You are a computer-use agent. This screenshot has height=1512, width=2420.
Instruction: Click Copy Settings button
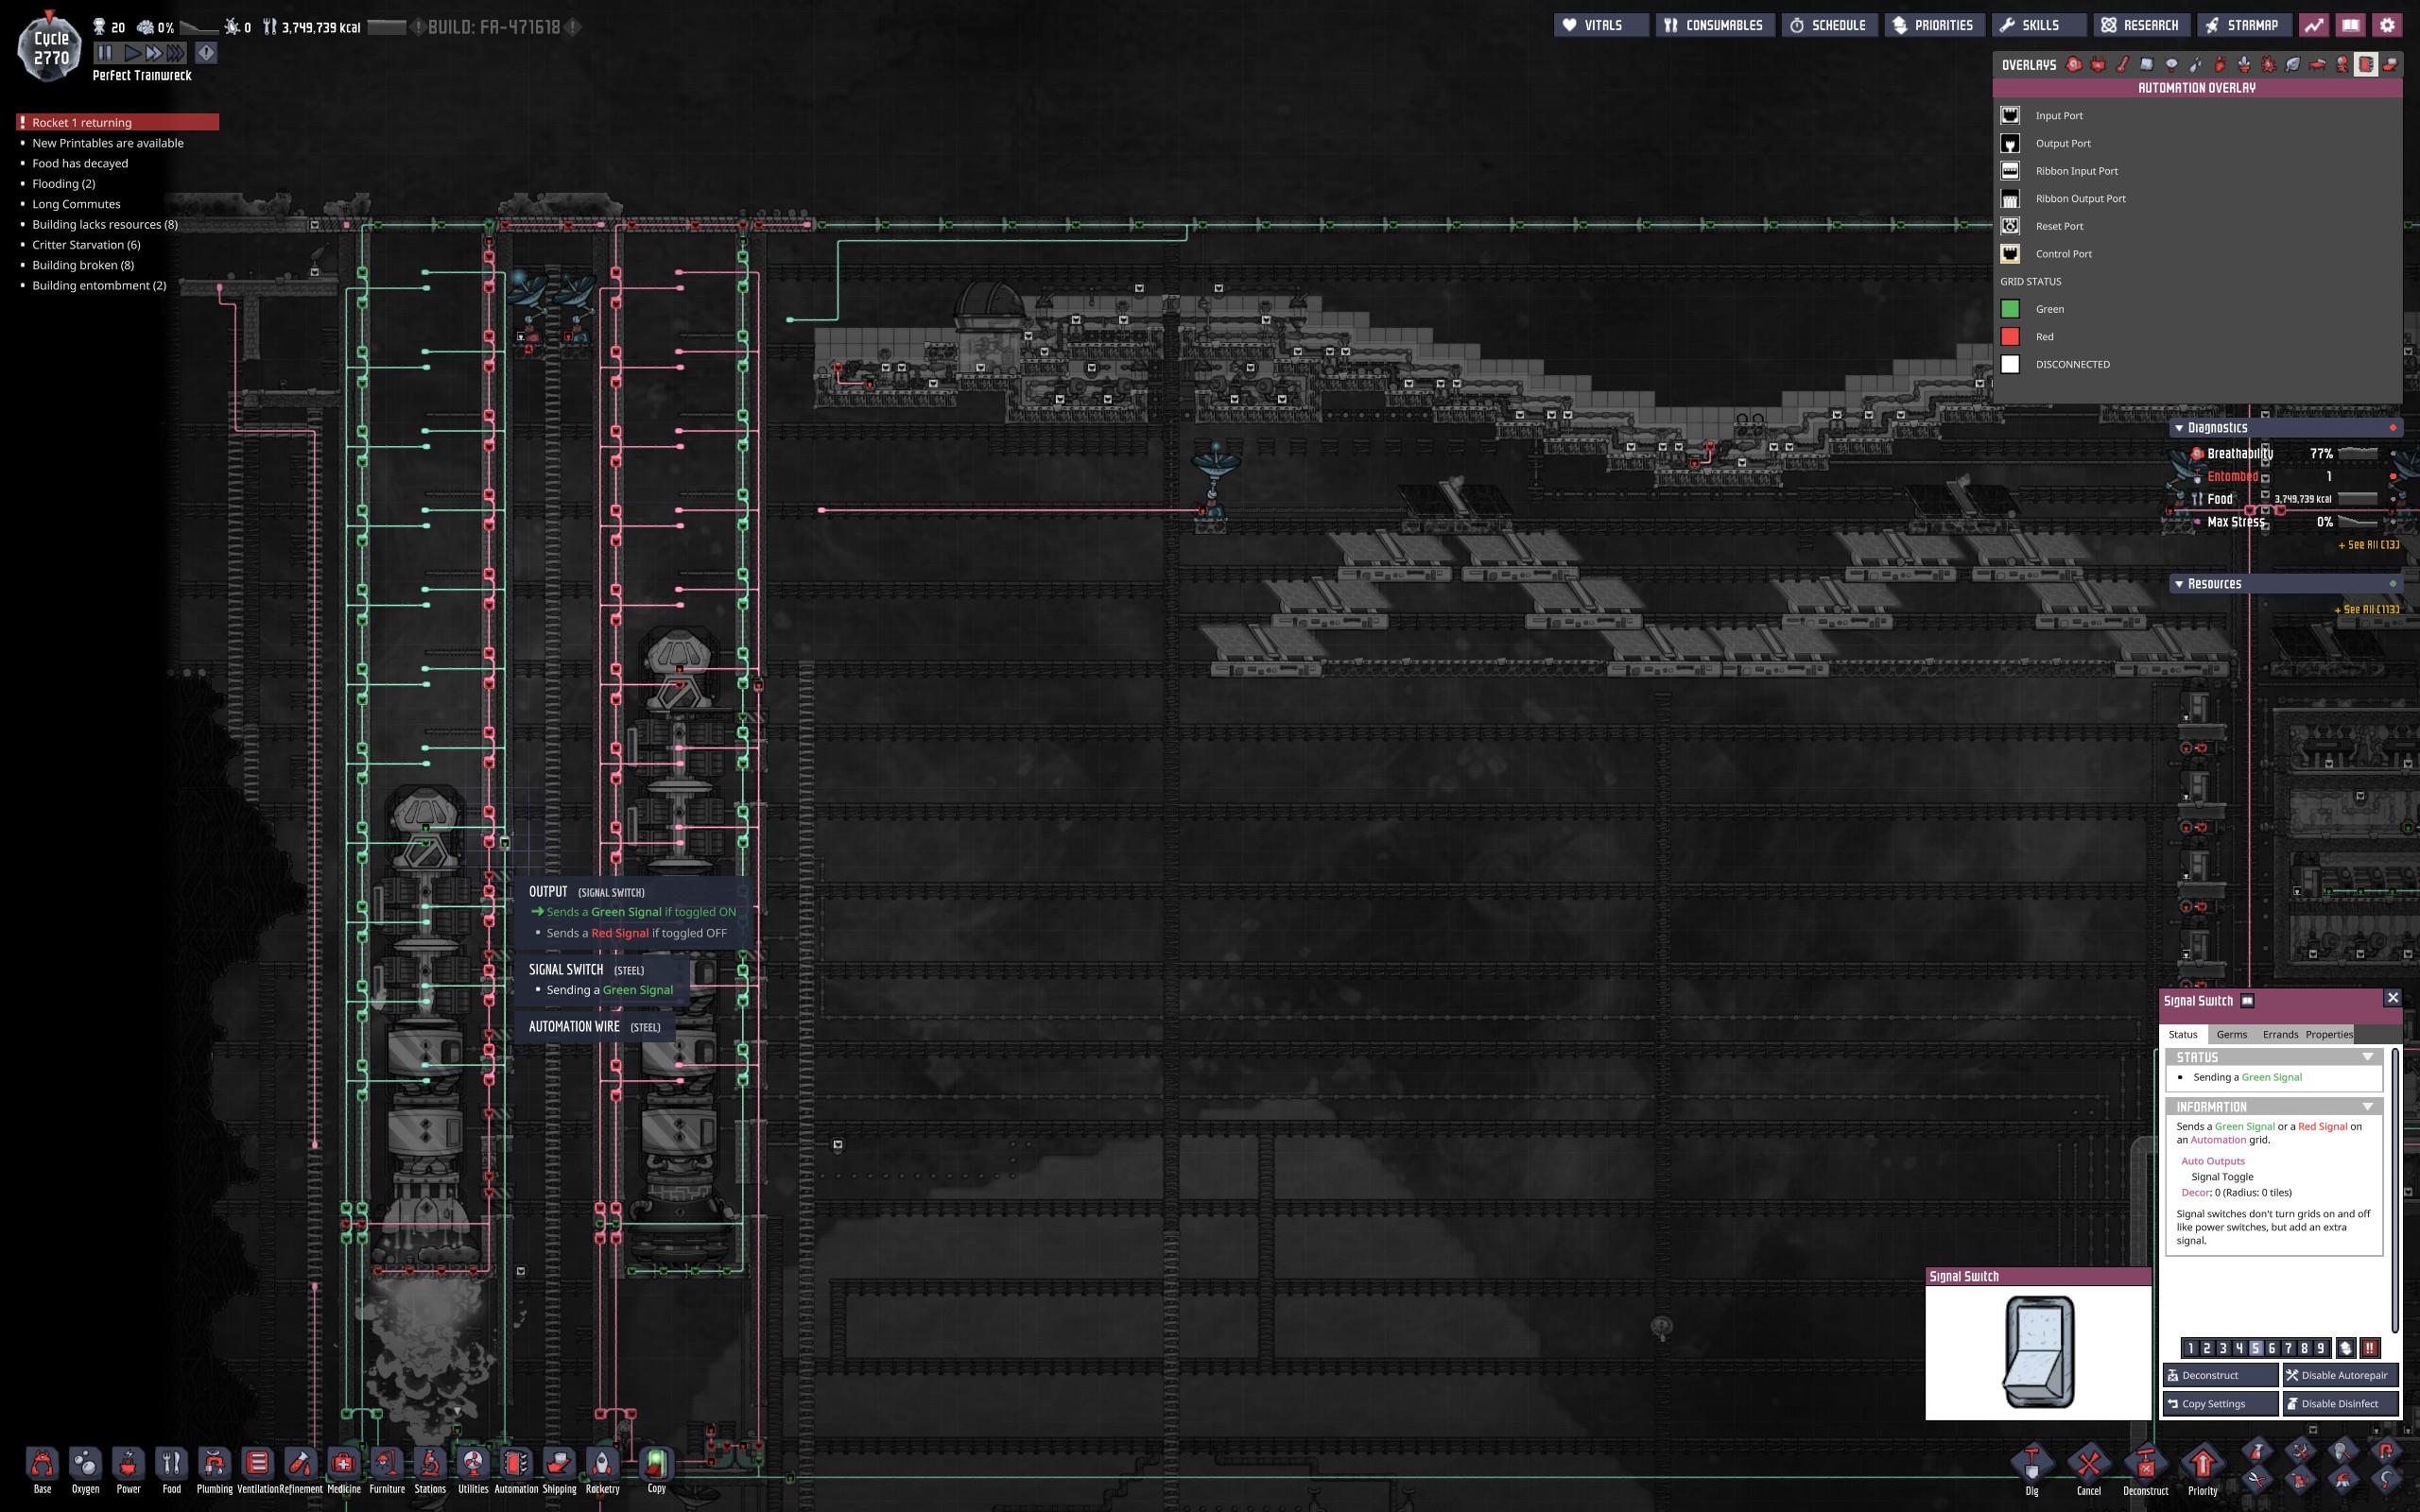click(2219, 1403)
